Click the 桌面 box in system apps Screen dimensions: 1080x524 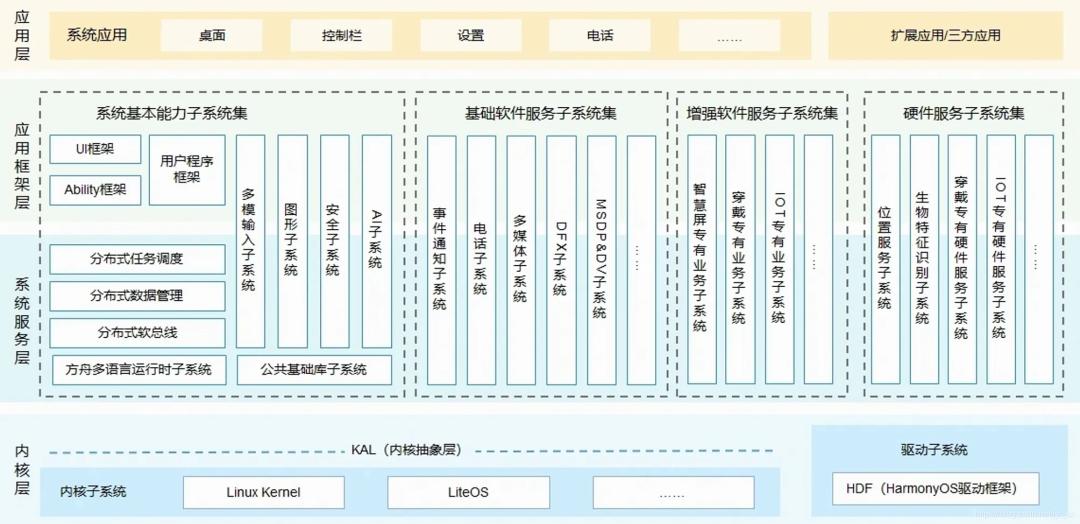coord(211,36)
